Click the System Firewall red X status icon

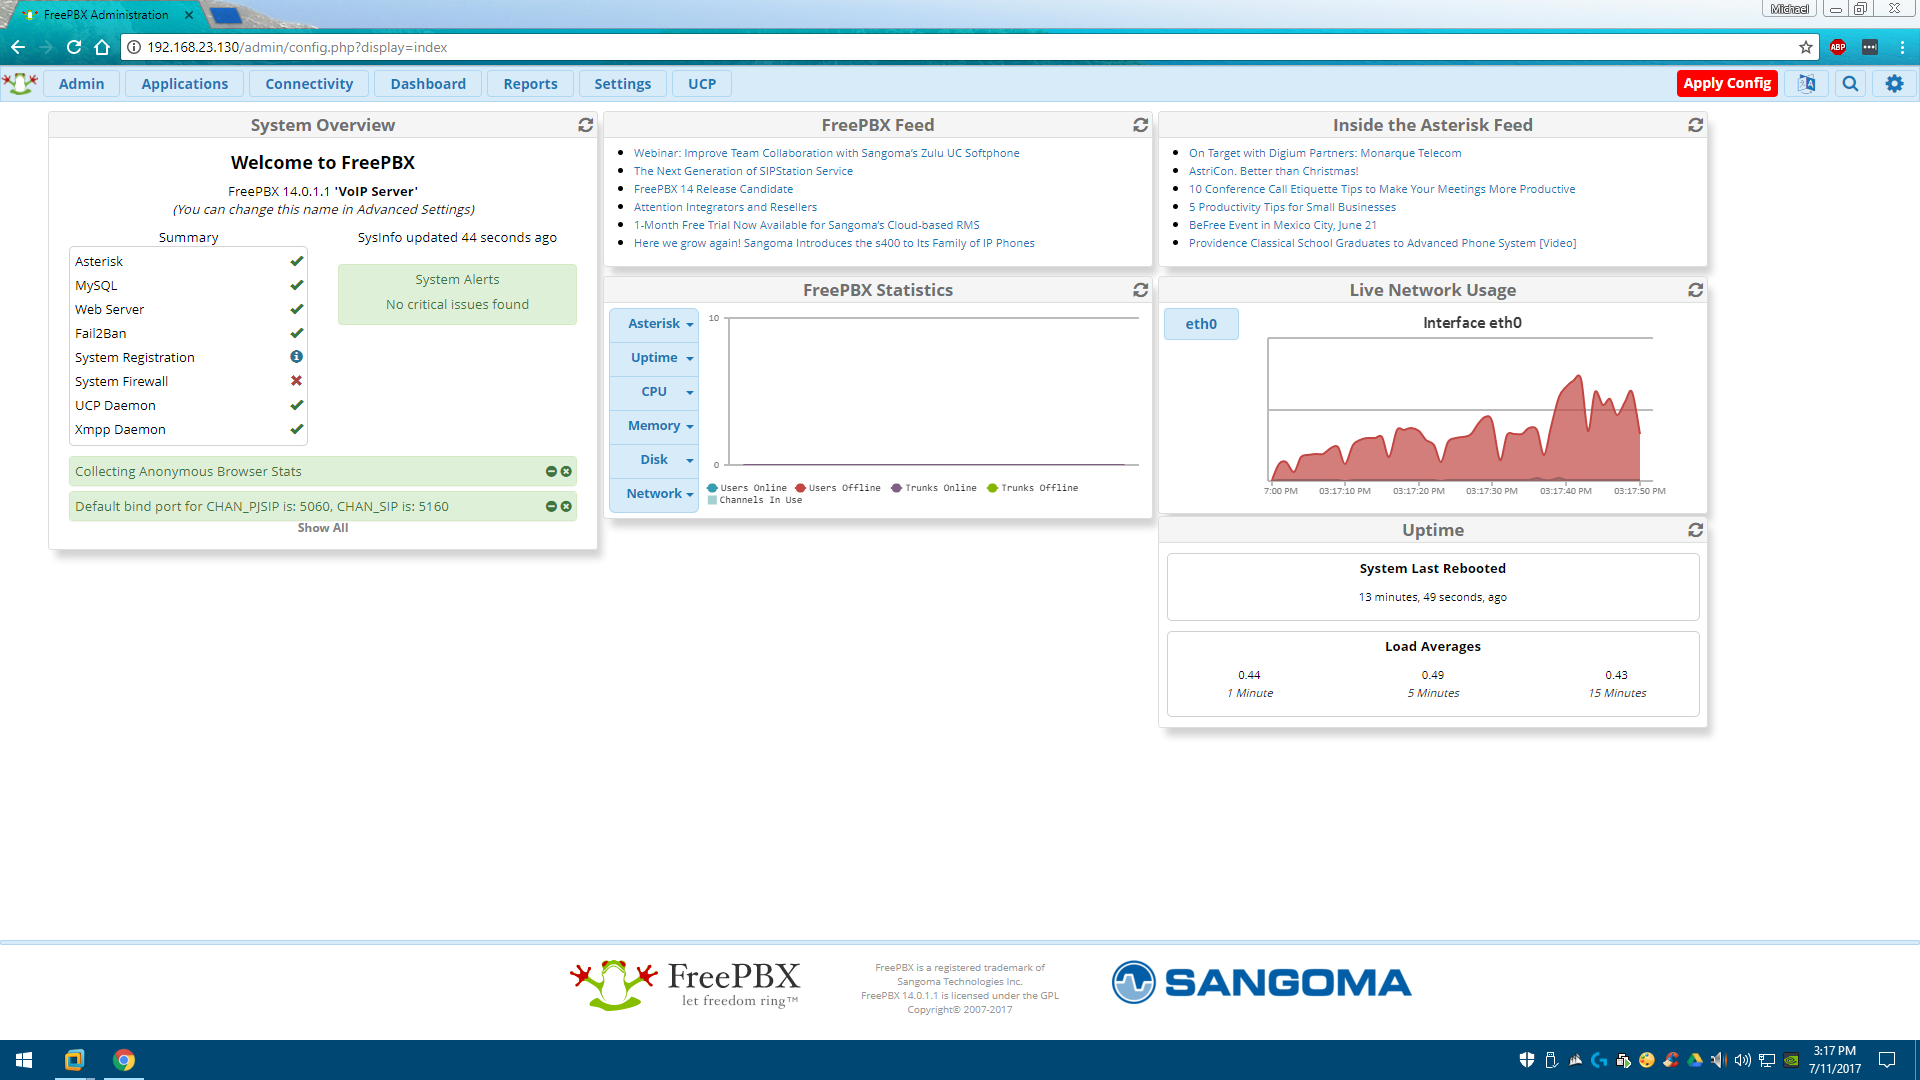[296, 381]
